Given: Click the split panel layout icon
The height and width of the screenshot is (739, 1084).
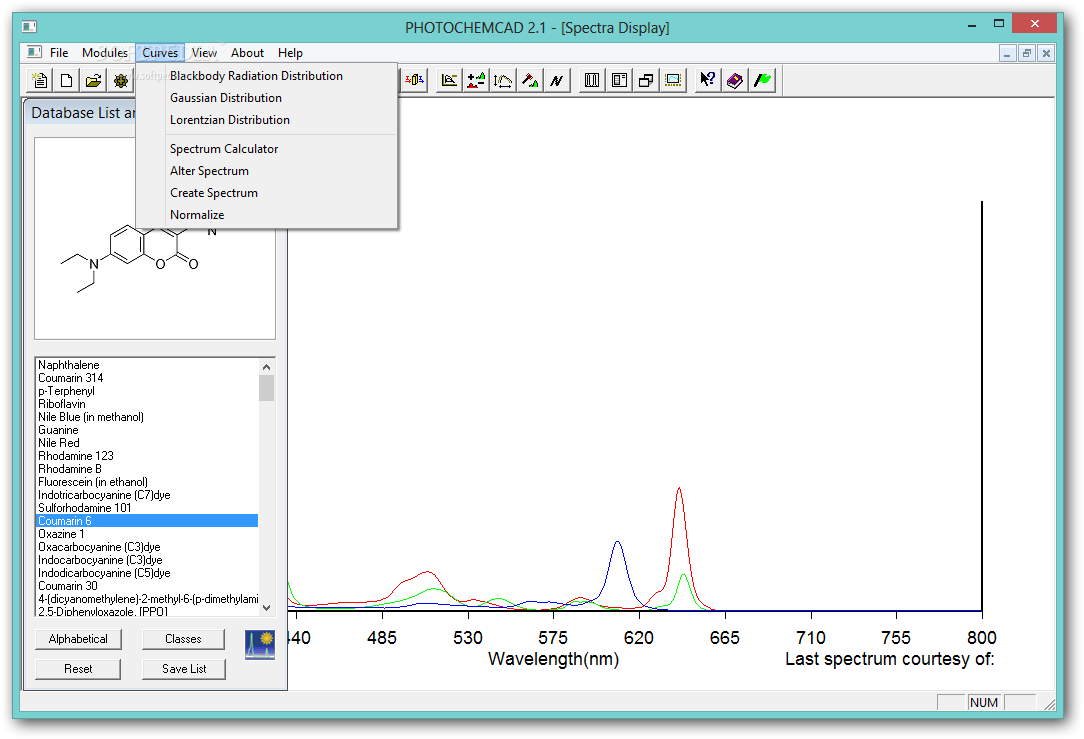Looking at the screenshot, I should point(619,80).
